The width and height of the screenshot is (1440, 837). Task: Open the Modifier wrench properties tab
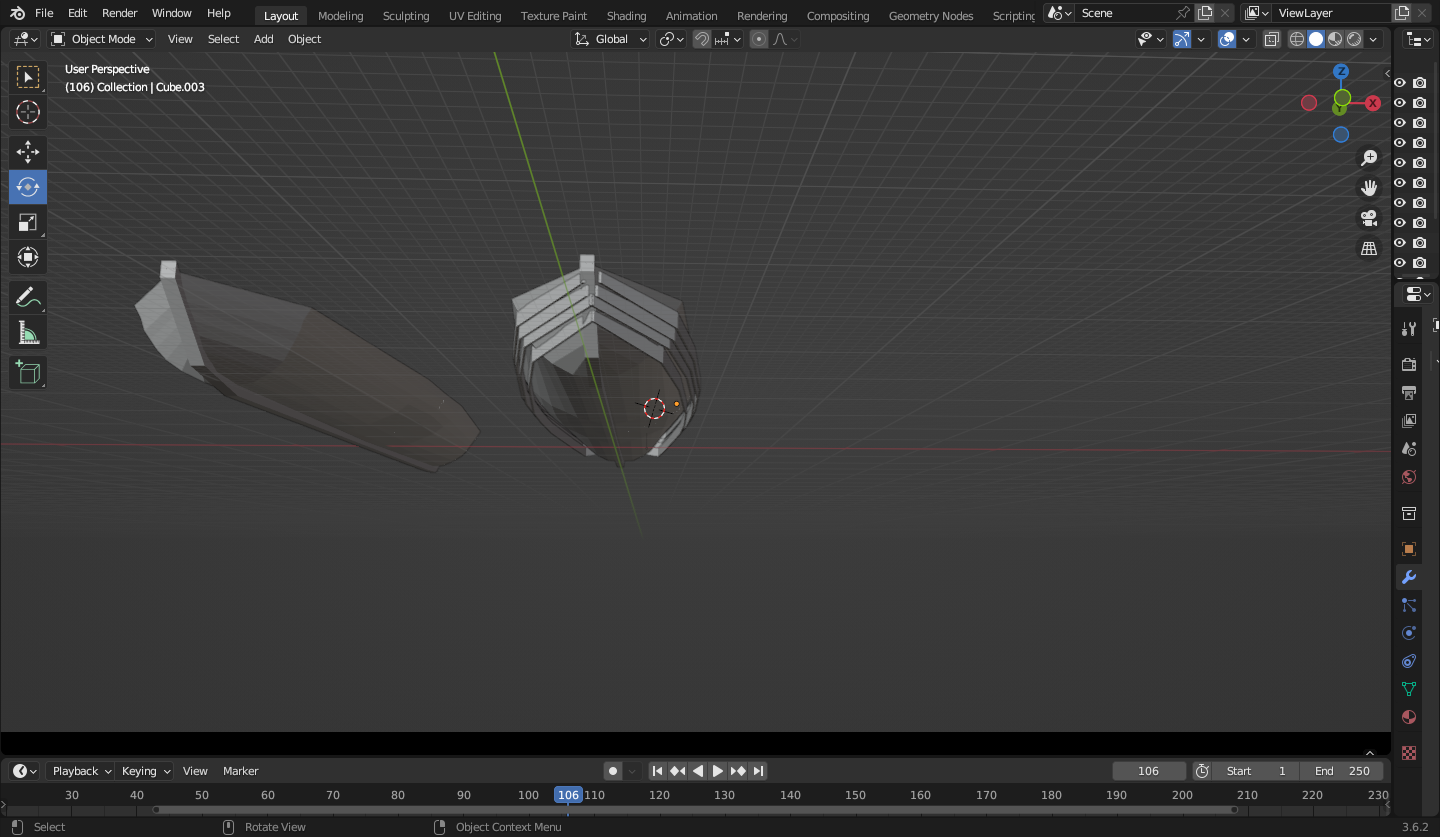[x=1409, y=577]
